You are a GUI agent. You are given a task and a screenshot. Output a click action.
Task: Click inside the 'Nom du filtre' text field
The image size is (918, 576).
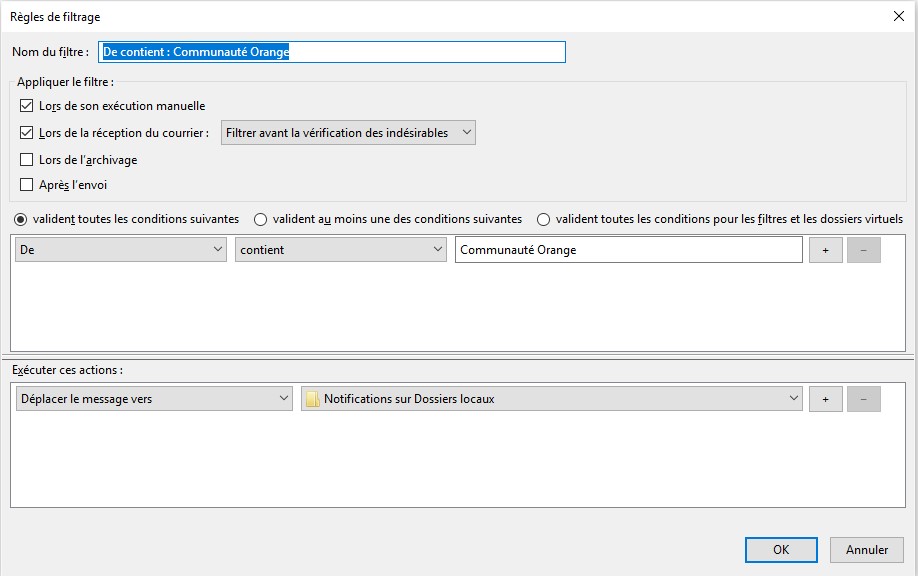coord(330,51)
